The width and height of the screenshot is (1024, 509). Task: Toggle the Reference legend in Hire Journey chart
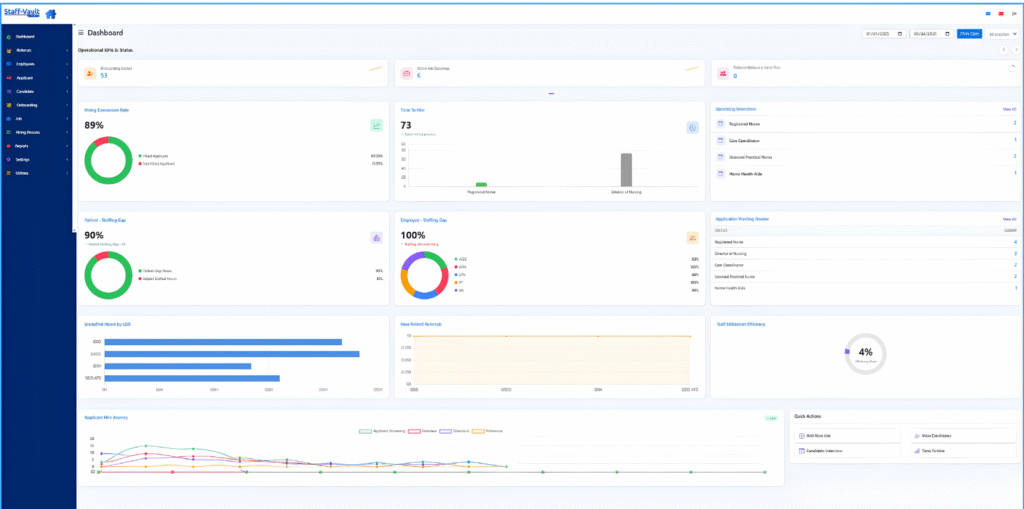point(487,431)
